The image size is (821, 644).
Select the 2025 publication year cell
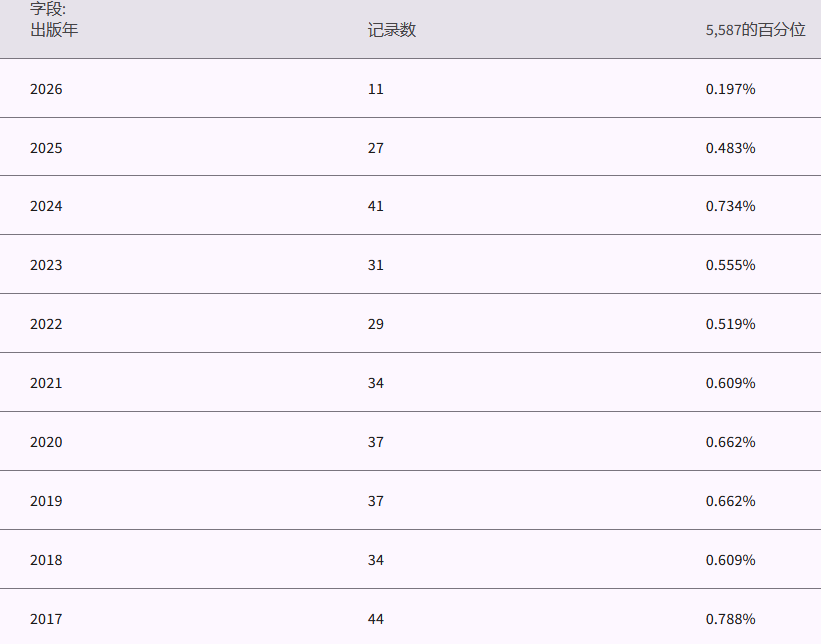click(x=46, y=148)
